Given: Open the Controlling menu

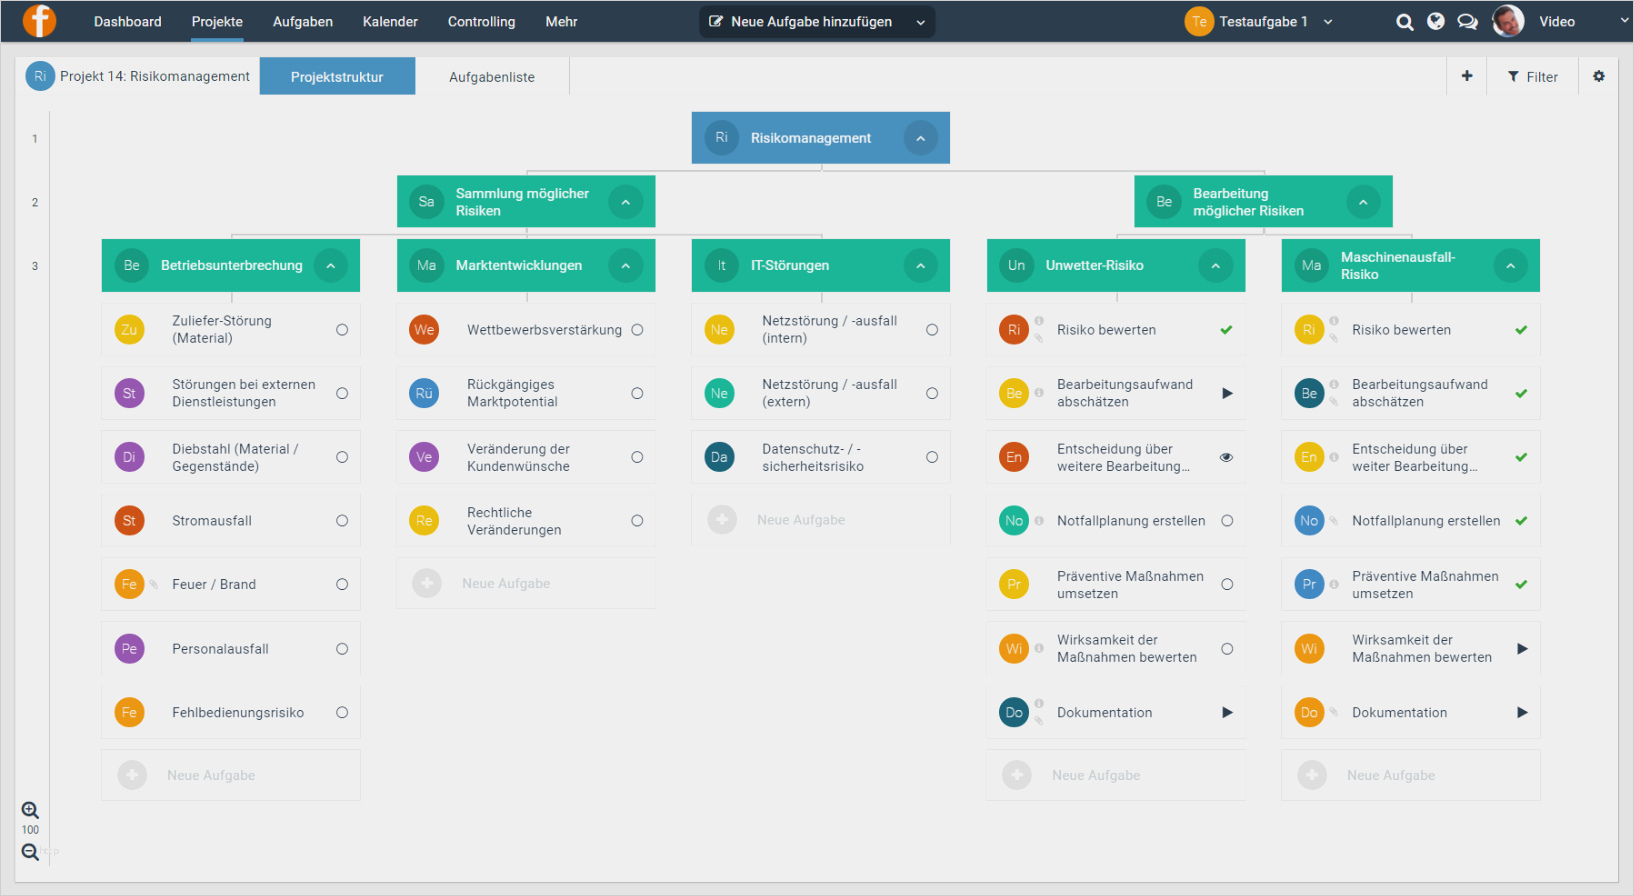Looking at the screenshot, I should (x=481, y=22).
